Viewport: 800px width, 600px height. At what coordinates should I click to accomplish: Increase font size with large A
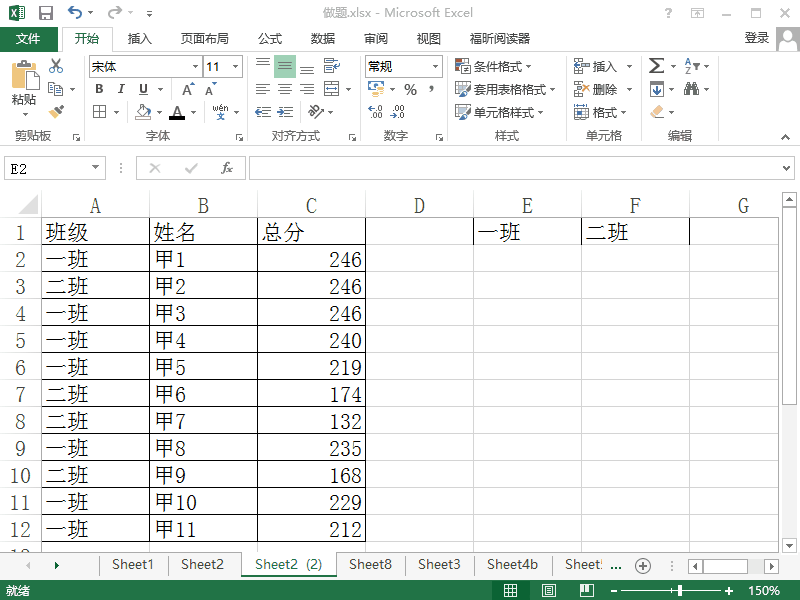(188, 89)
